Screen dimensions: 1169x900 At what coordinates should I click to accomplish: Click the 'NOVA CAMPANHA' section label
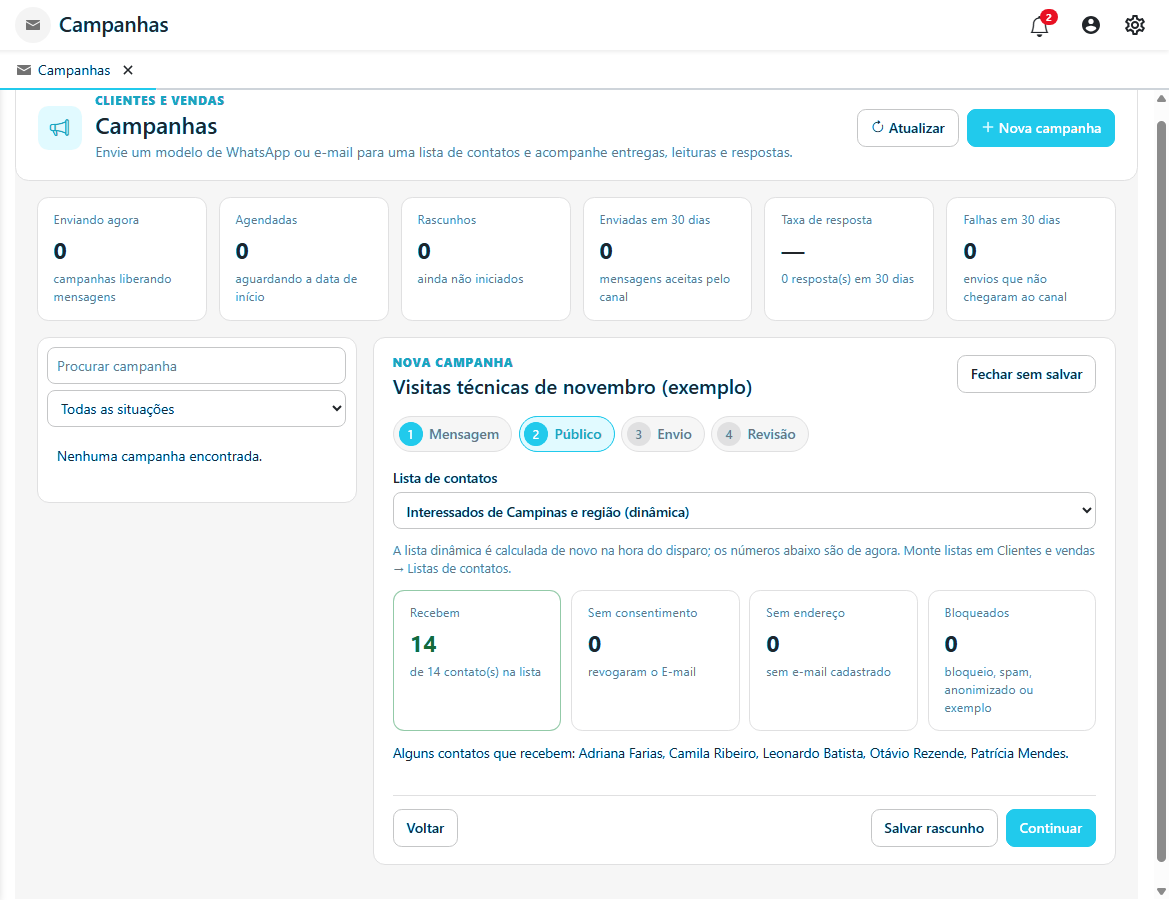click(x=453, y=362)
